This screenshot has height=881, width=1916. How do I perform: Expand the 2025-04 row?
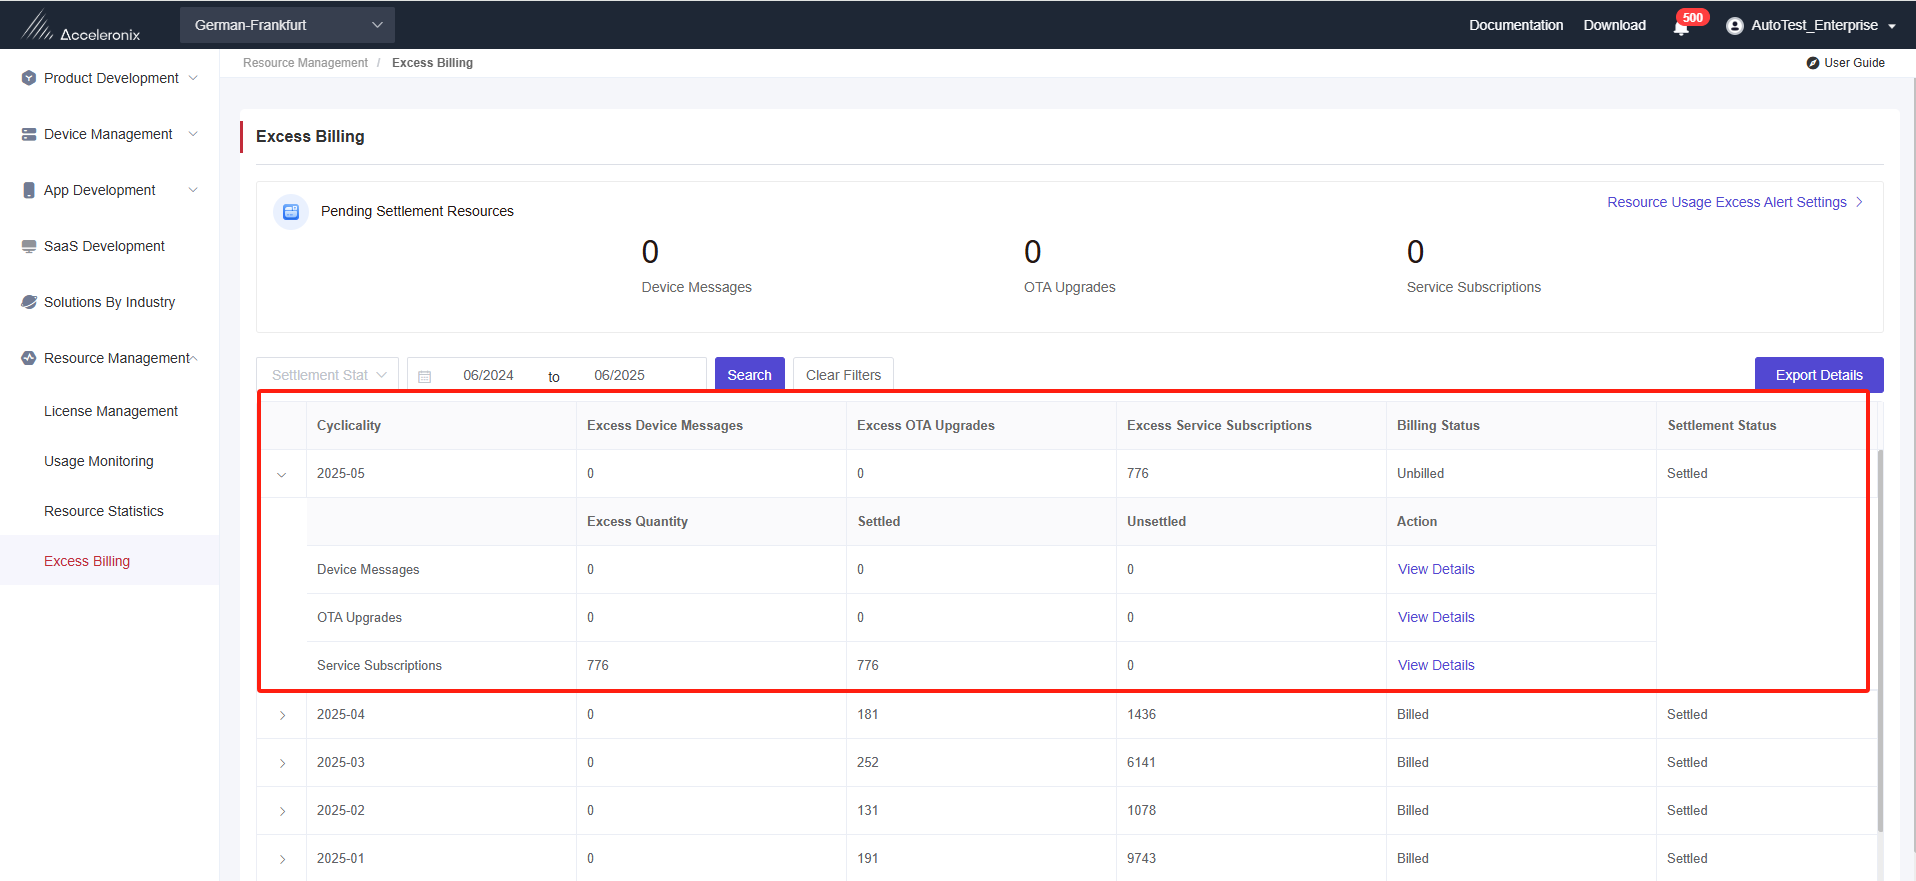(x=282, y=715)
